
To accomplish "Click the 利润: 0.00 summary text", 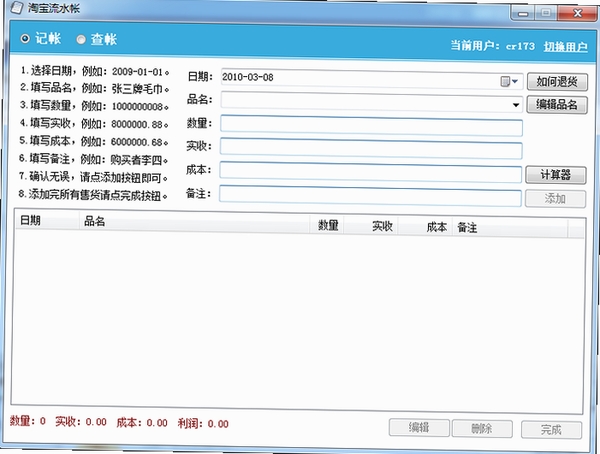I will point(203,423).
